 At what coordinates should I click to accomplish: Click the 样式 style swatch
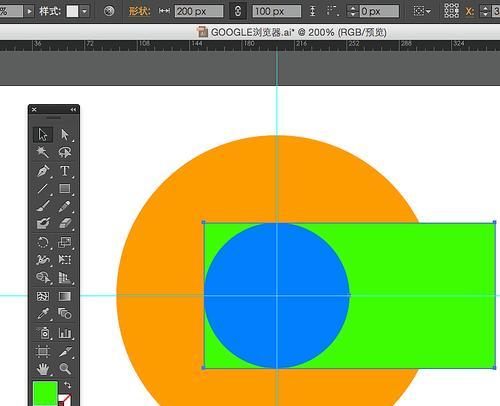click(x=72, y=11)
